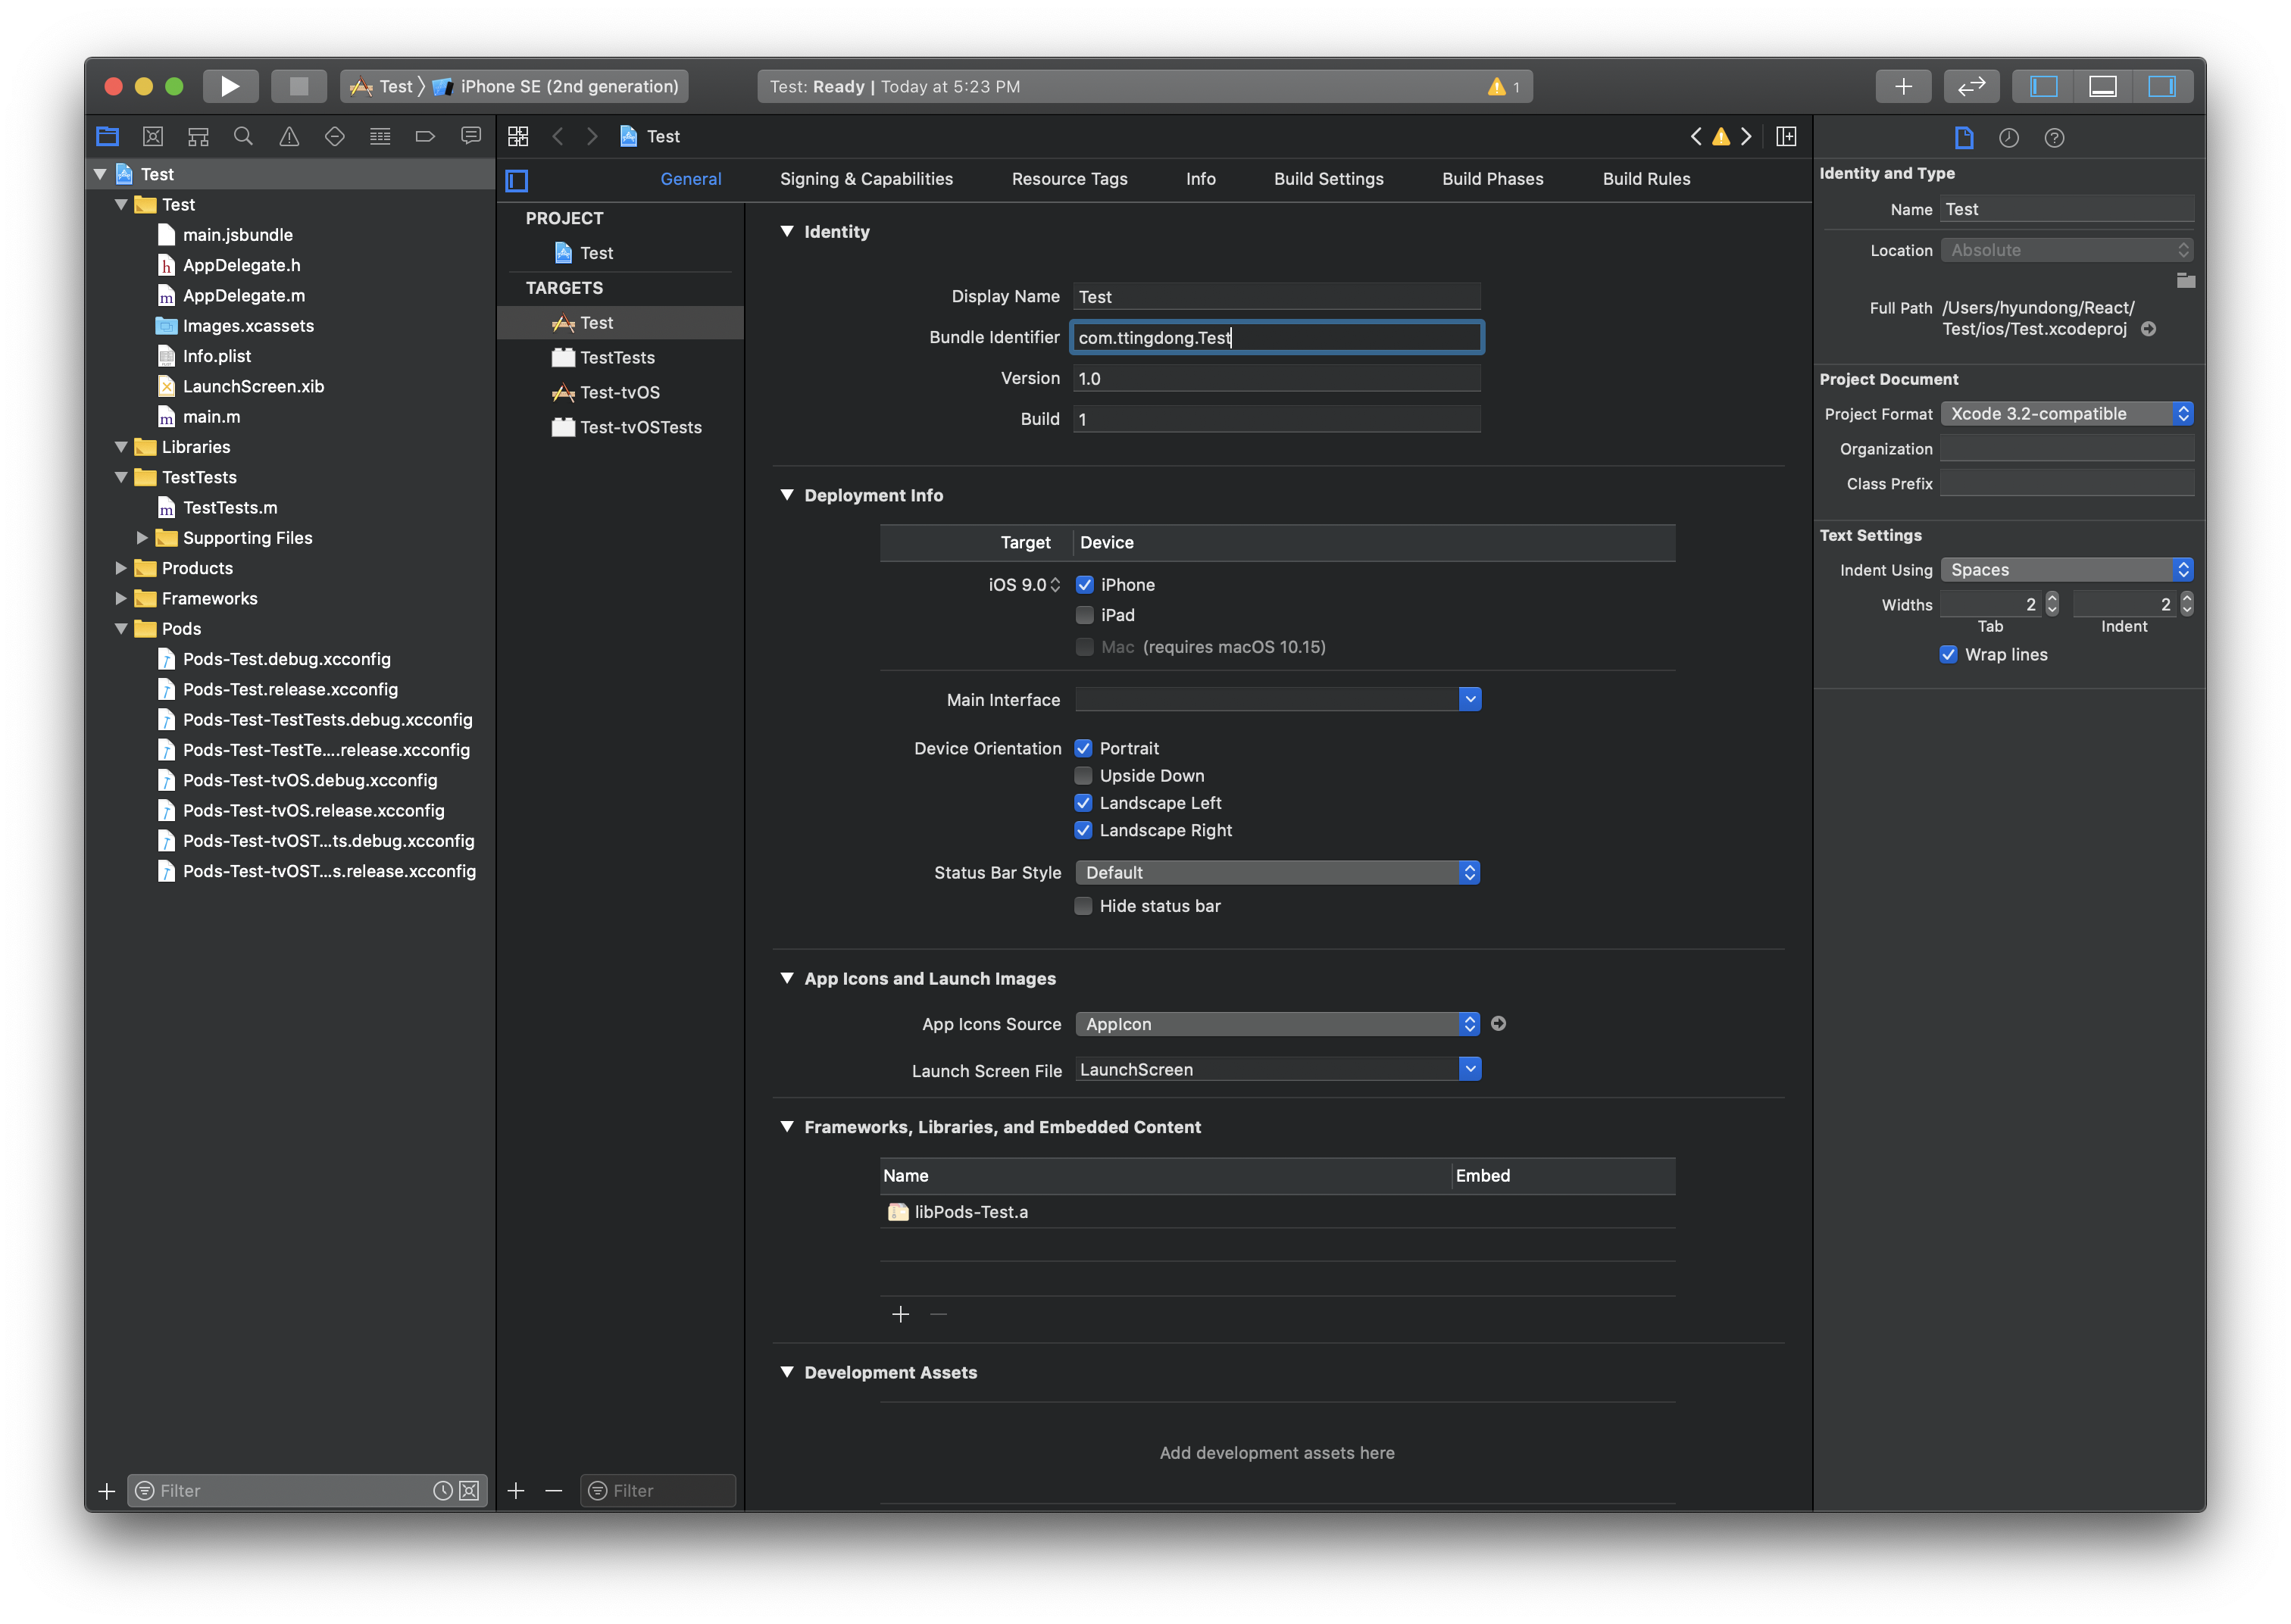The width and height of the screenshot is (2291, 1624).
Task: Enable the iPad device checkbox
Action: click(x=1084, y=615)
